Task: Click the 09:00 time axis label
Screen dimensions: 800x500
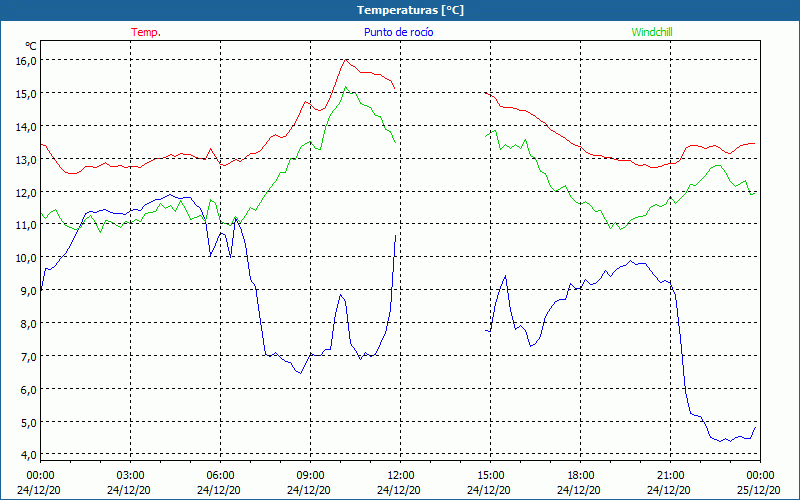Action: click(x=310, y=476)
